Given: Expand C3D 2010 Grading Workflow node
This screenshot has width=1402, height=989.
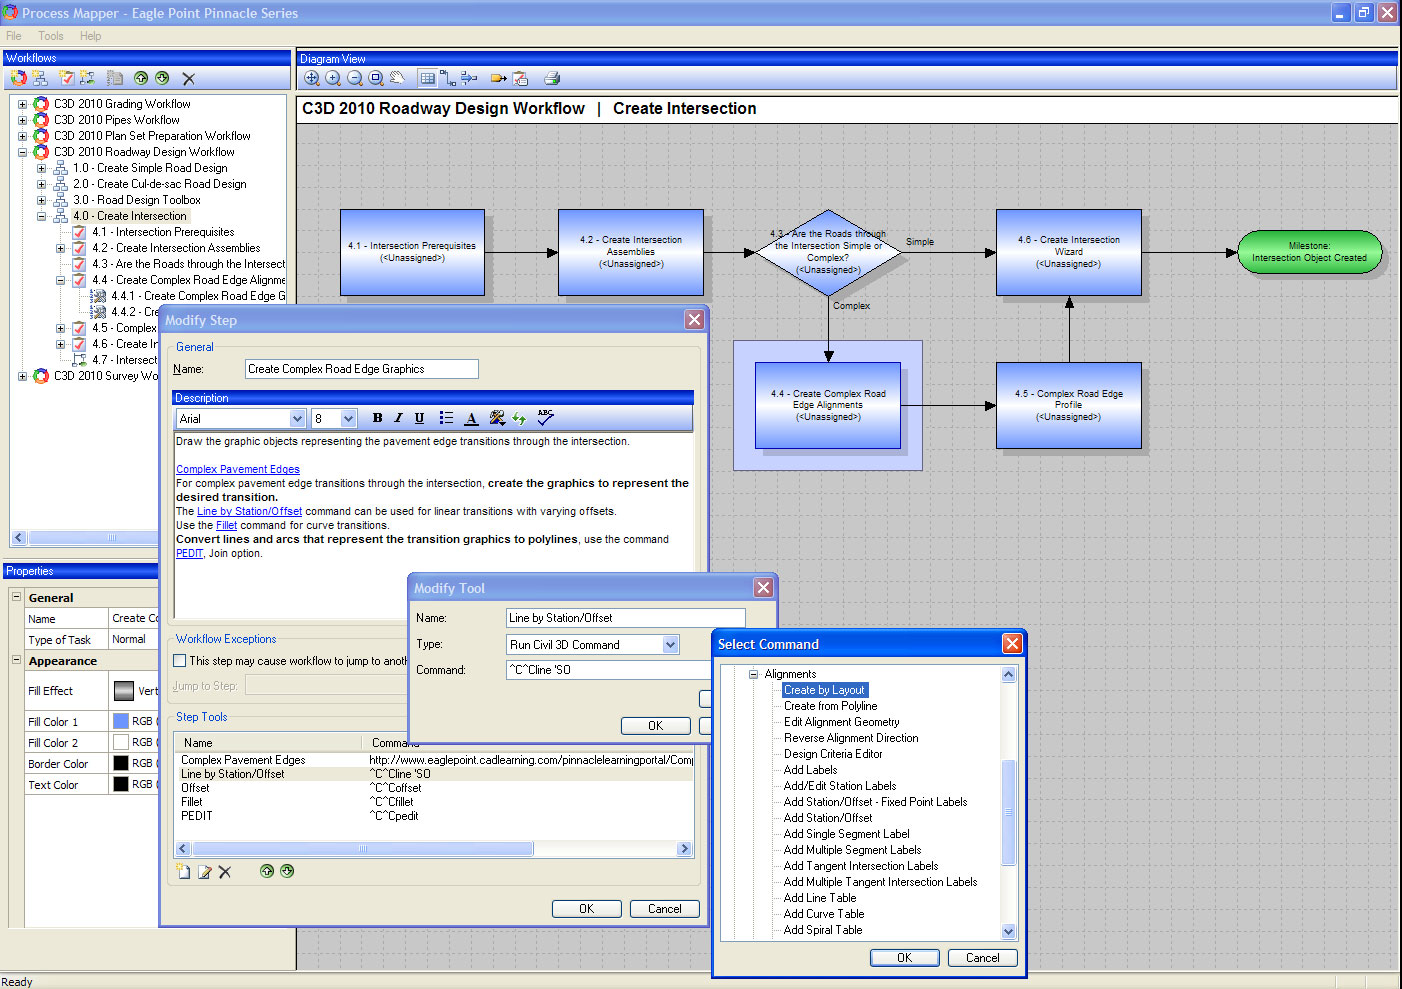Looking at the screenshot, I should coord(22,104).
